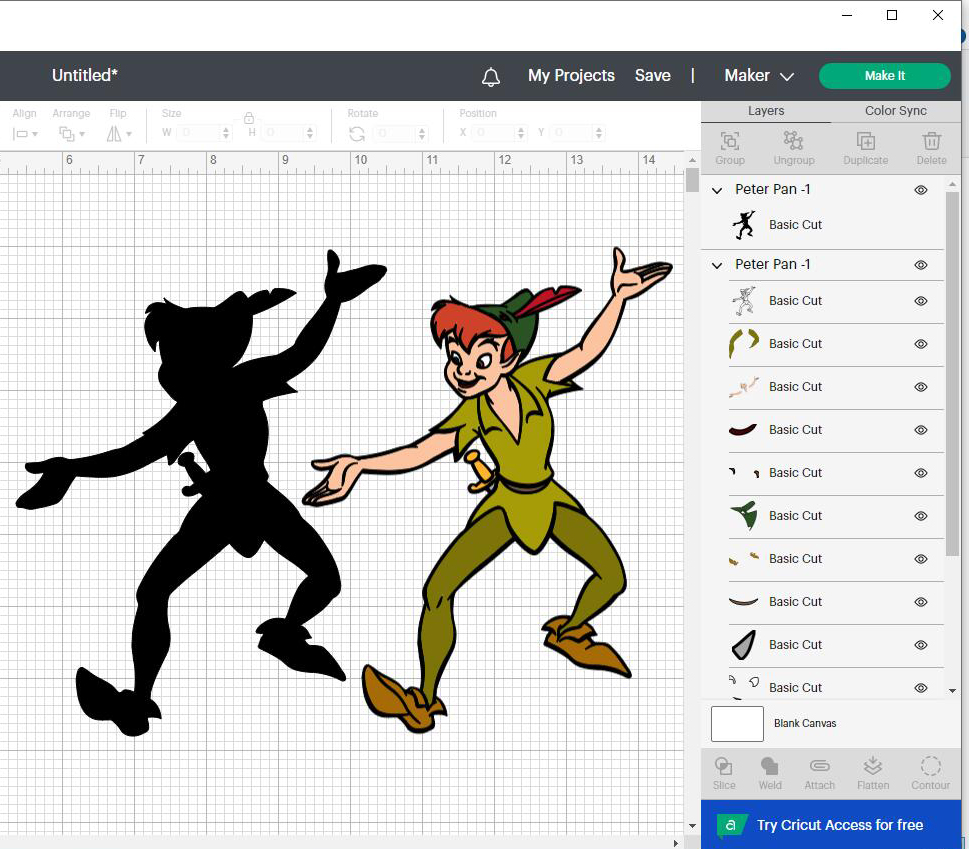Open the Flip dropdown

pyautogui.click(x=119, y=133)
